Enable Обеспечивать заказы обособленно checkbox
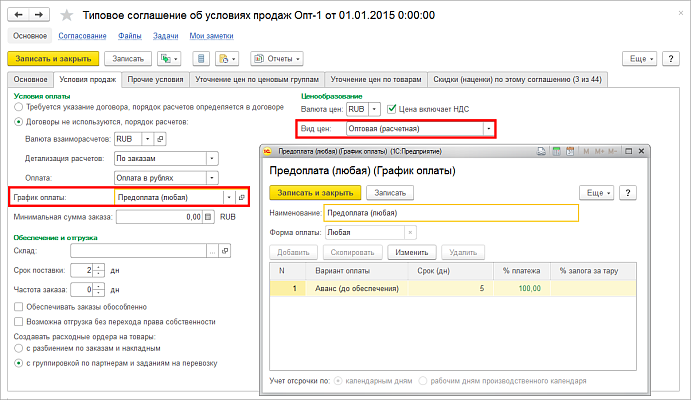This screenshot has width=691, height=400. pos(19,307)
